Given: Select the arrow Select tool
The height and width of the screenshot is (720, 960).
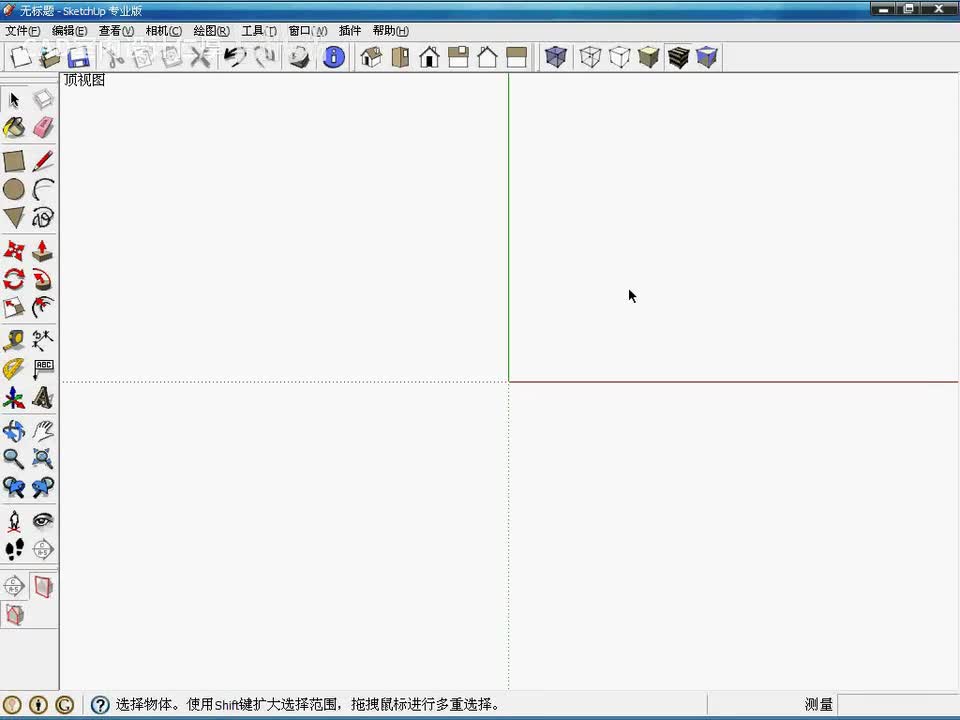Looking at the screenshot, I should (14, 99).
